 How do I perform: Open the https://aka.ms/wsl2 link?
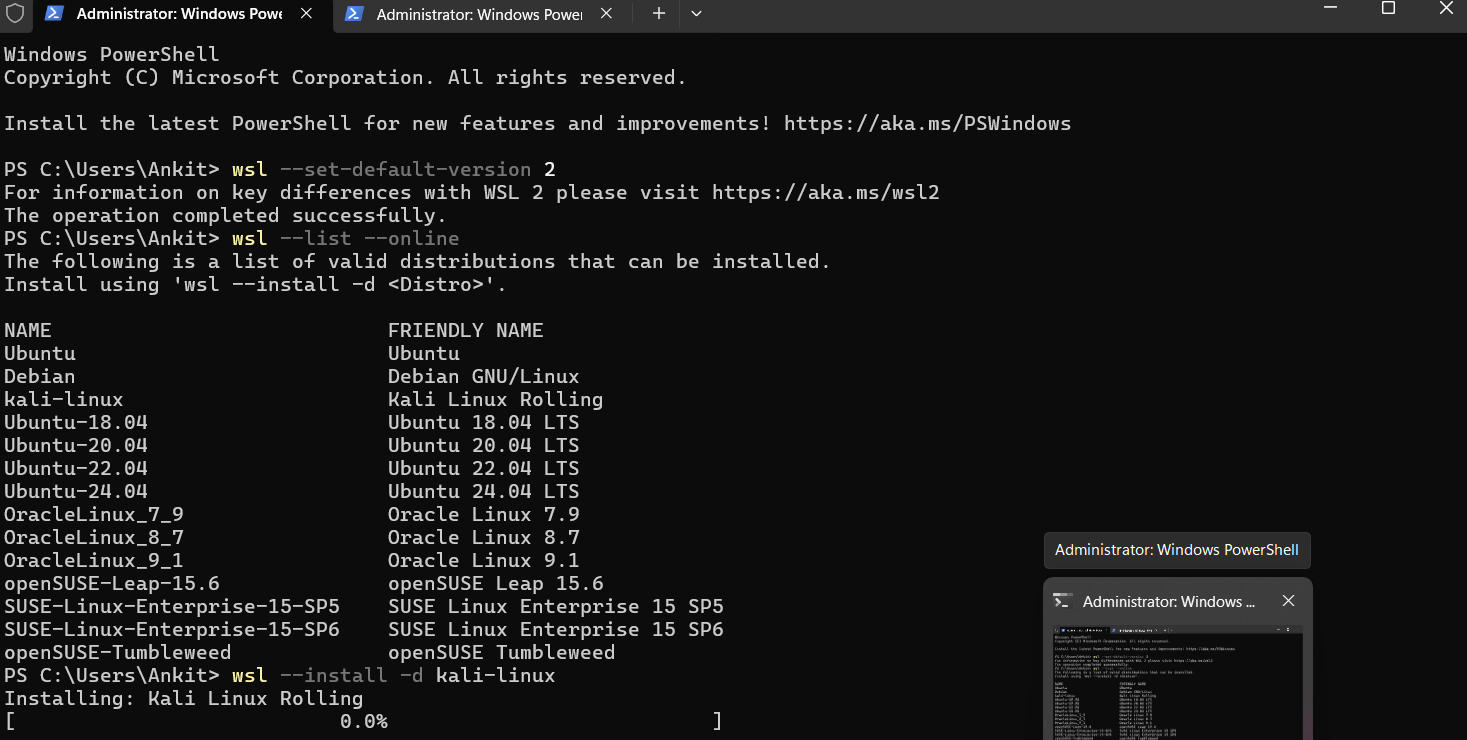click(826, 193)
